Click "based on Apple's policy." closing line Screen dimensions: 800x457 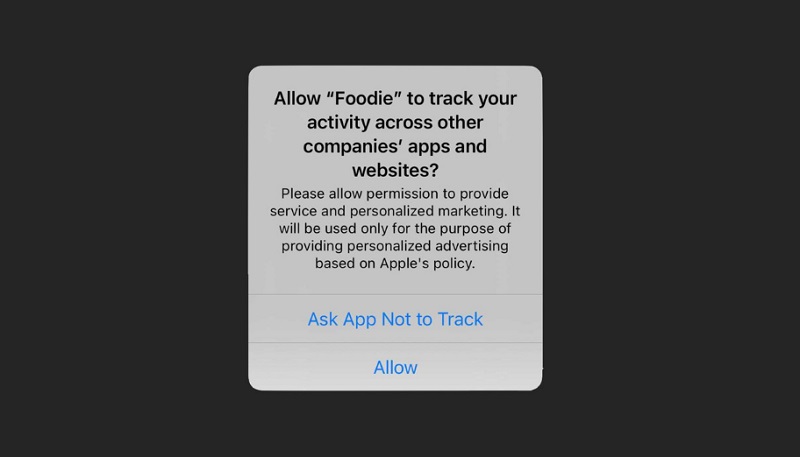395,263
